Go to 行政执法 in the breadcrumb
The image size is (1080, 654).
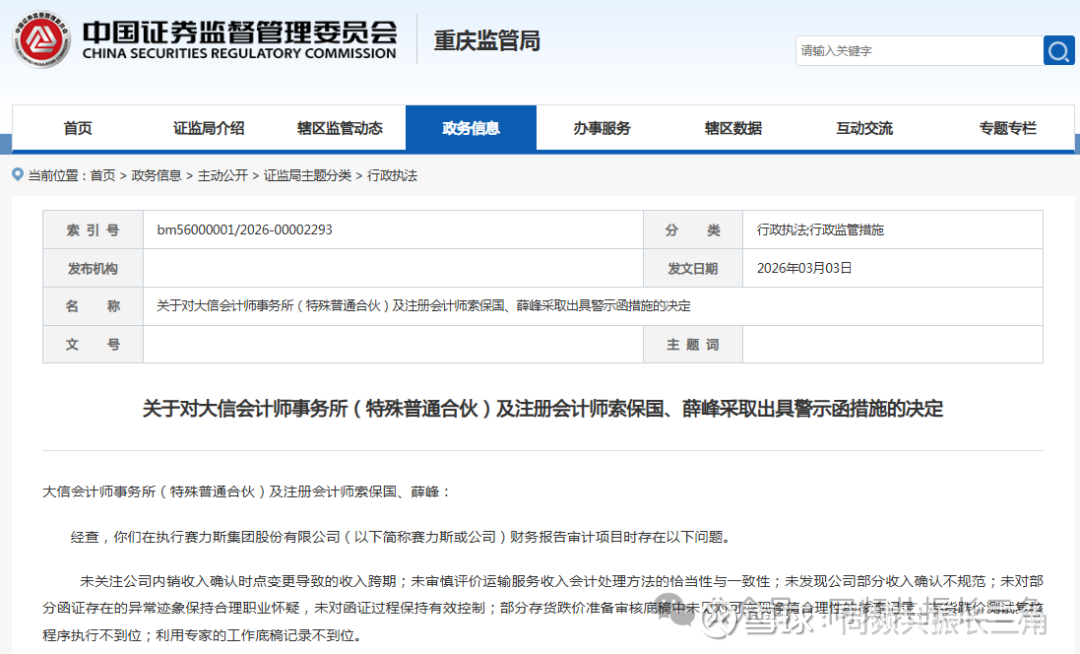392,176
